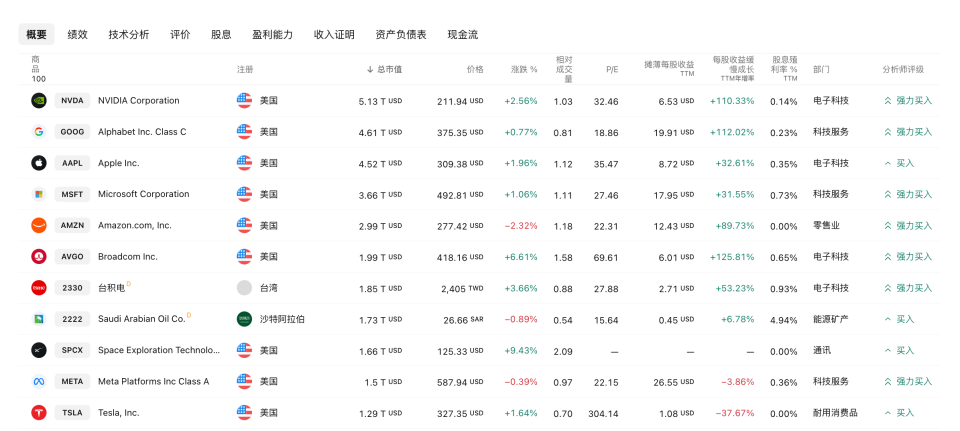Click the Saudi Arabia flag icon

[244, 319]
